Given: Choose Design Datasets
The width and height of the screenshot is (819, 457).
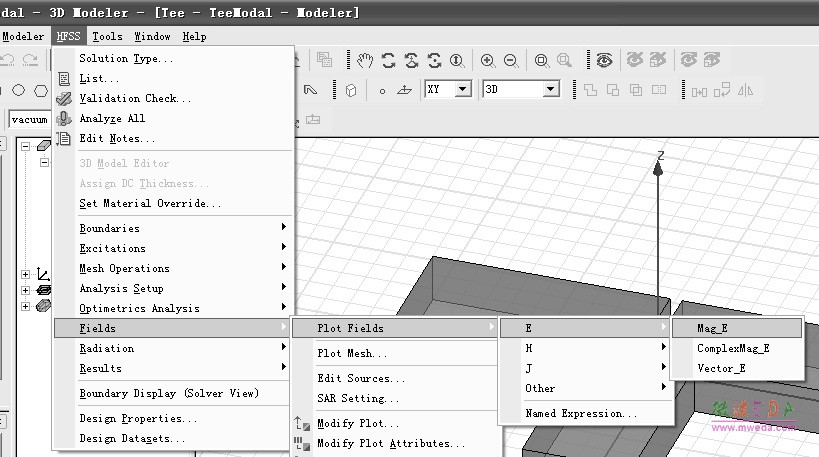Looking at the screenshot, I should click(172, 438).
